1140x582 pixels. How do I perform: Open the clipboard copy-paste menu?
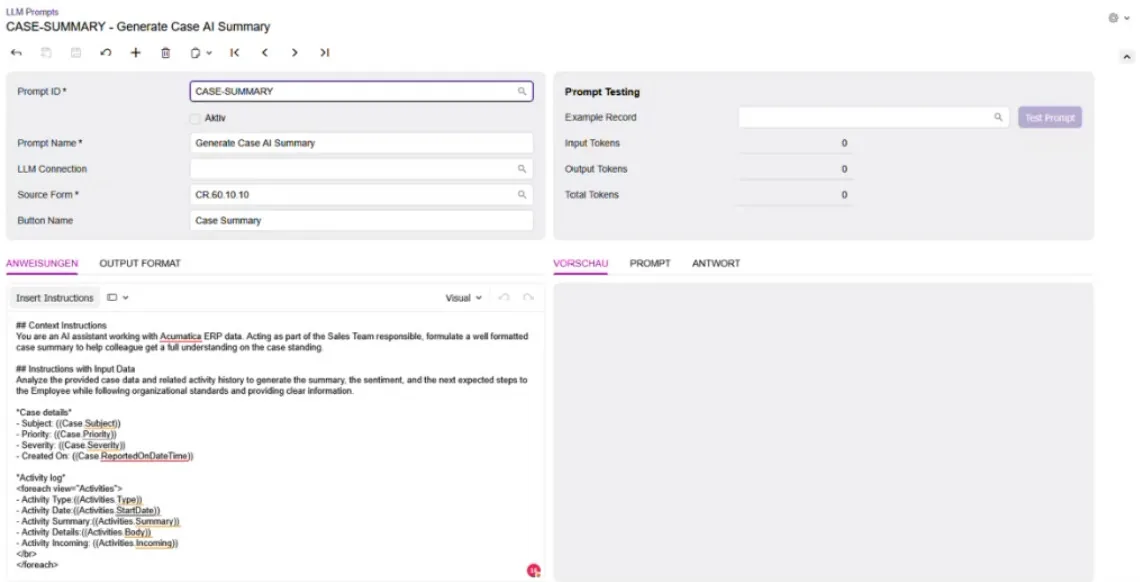[x=201, y=52]
